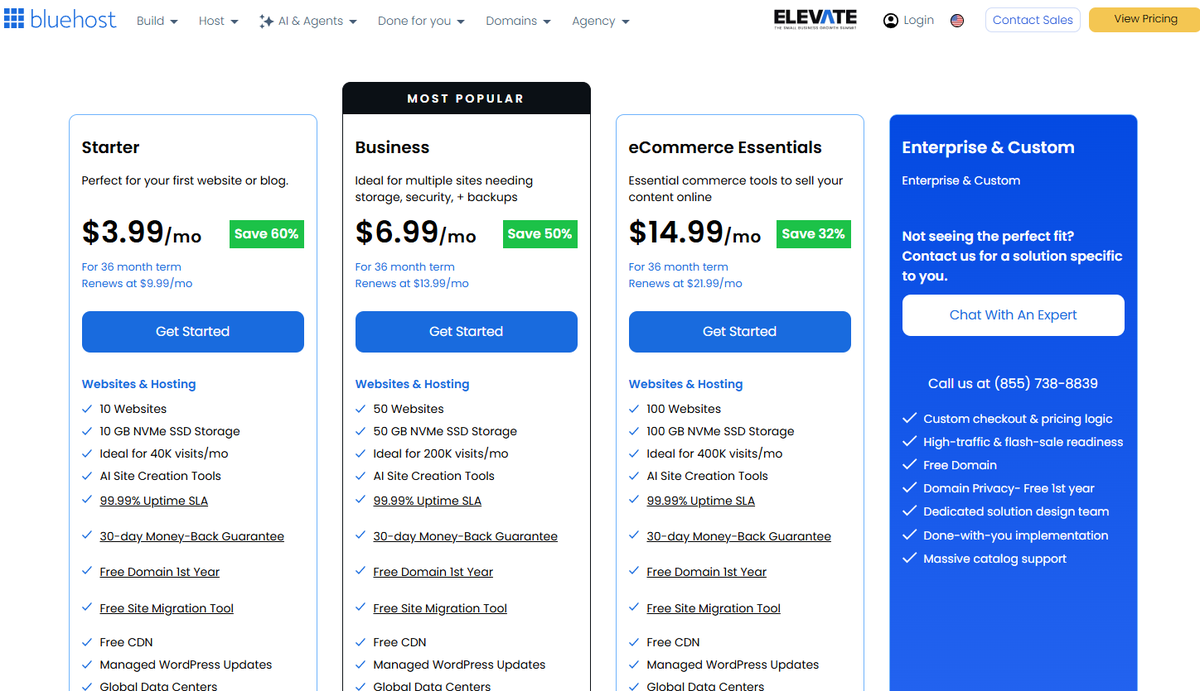Click the Enterprise & Custom heading
1200x691 pixels.
[988, 147]
